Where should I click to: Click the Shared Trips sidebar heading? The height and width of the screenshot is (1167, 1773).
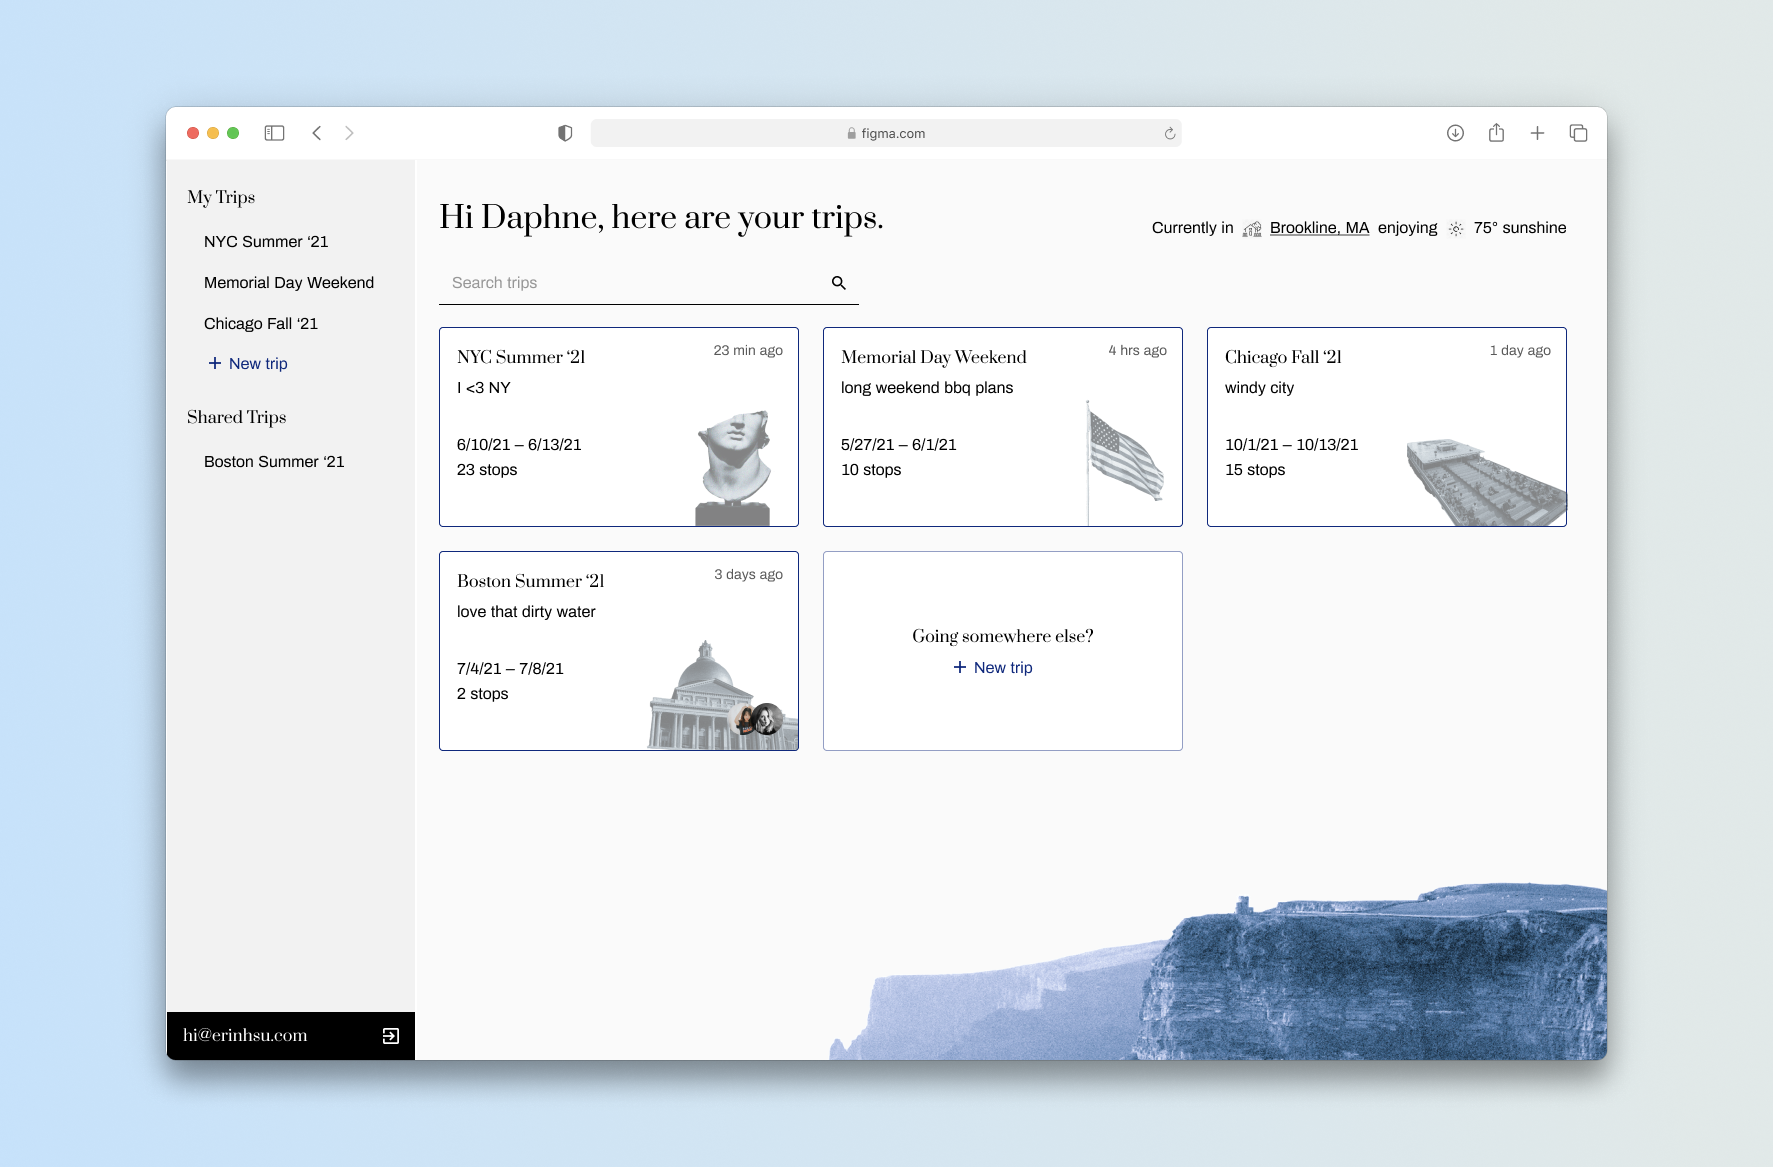coord(237,417)
